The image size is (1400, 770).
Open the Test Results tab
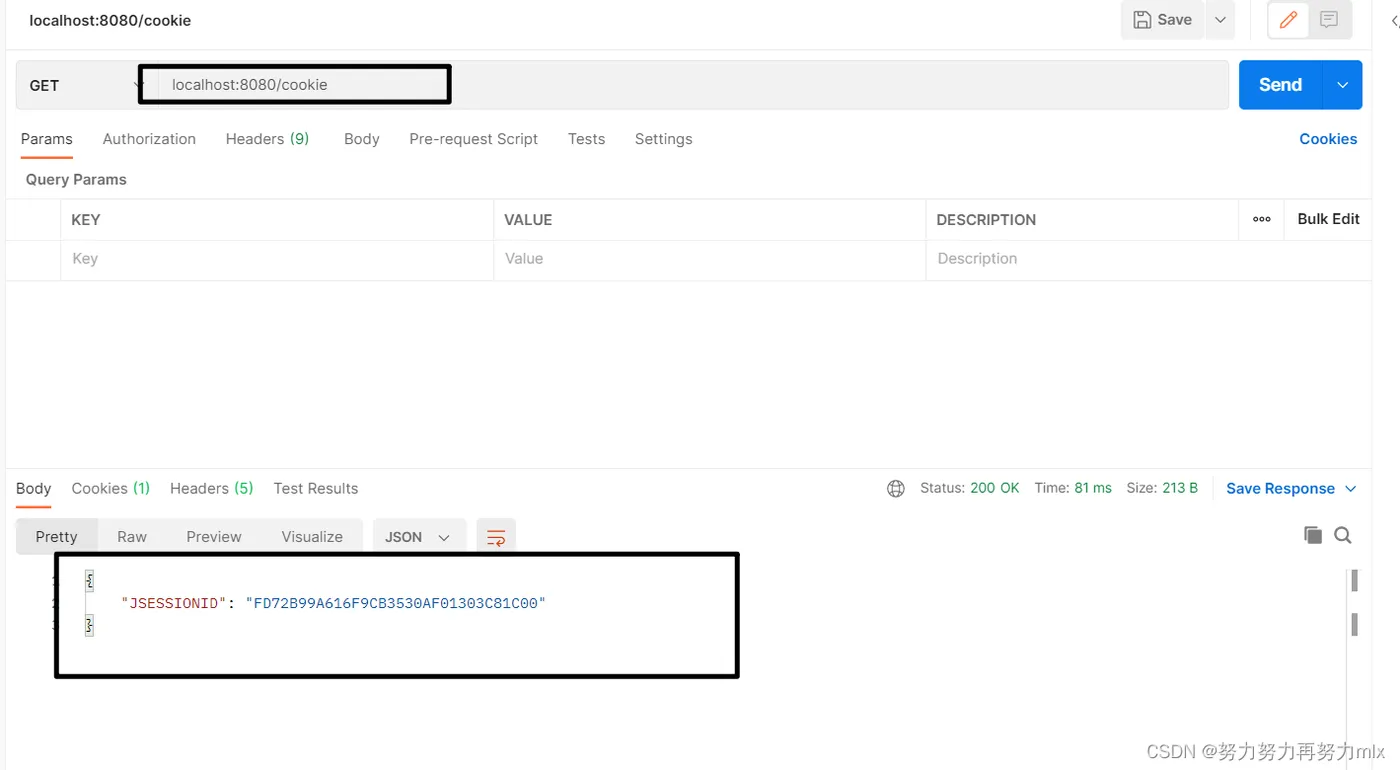pyautogui.click(x=315, y=488)
